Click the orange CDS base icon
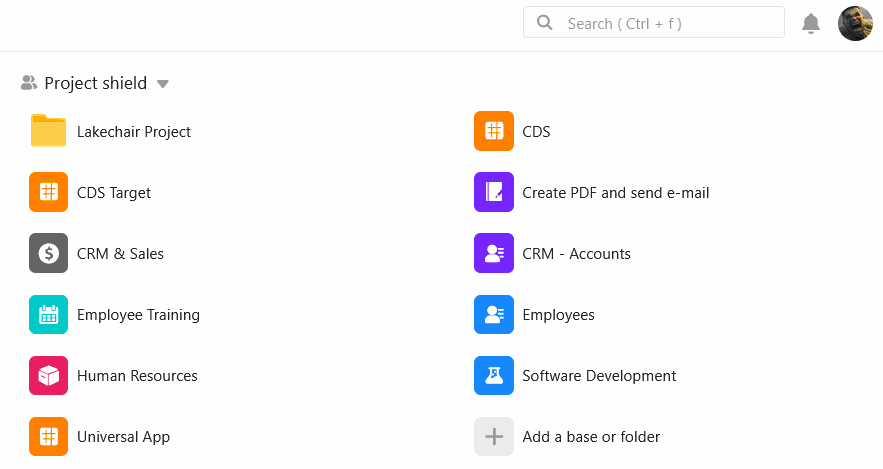883x469 pixels. coord(493,131)
